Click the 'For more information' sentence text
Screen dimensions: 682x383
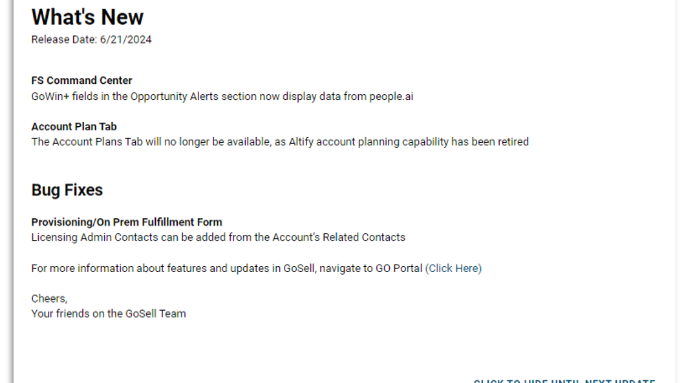coord(227,268)
